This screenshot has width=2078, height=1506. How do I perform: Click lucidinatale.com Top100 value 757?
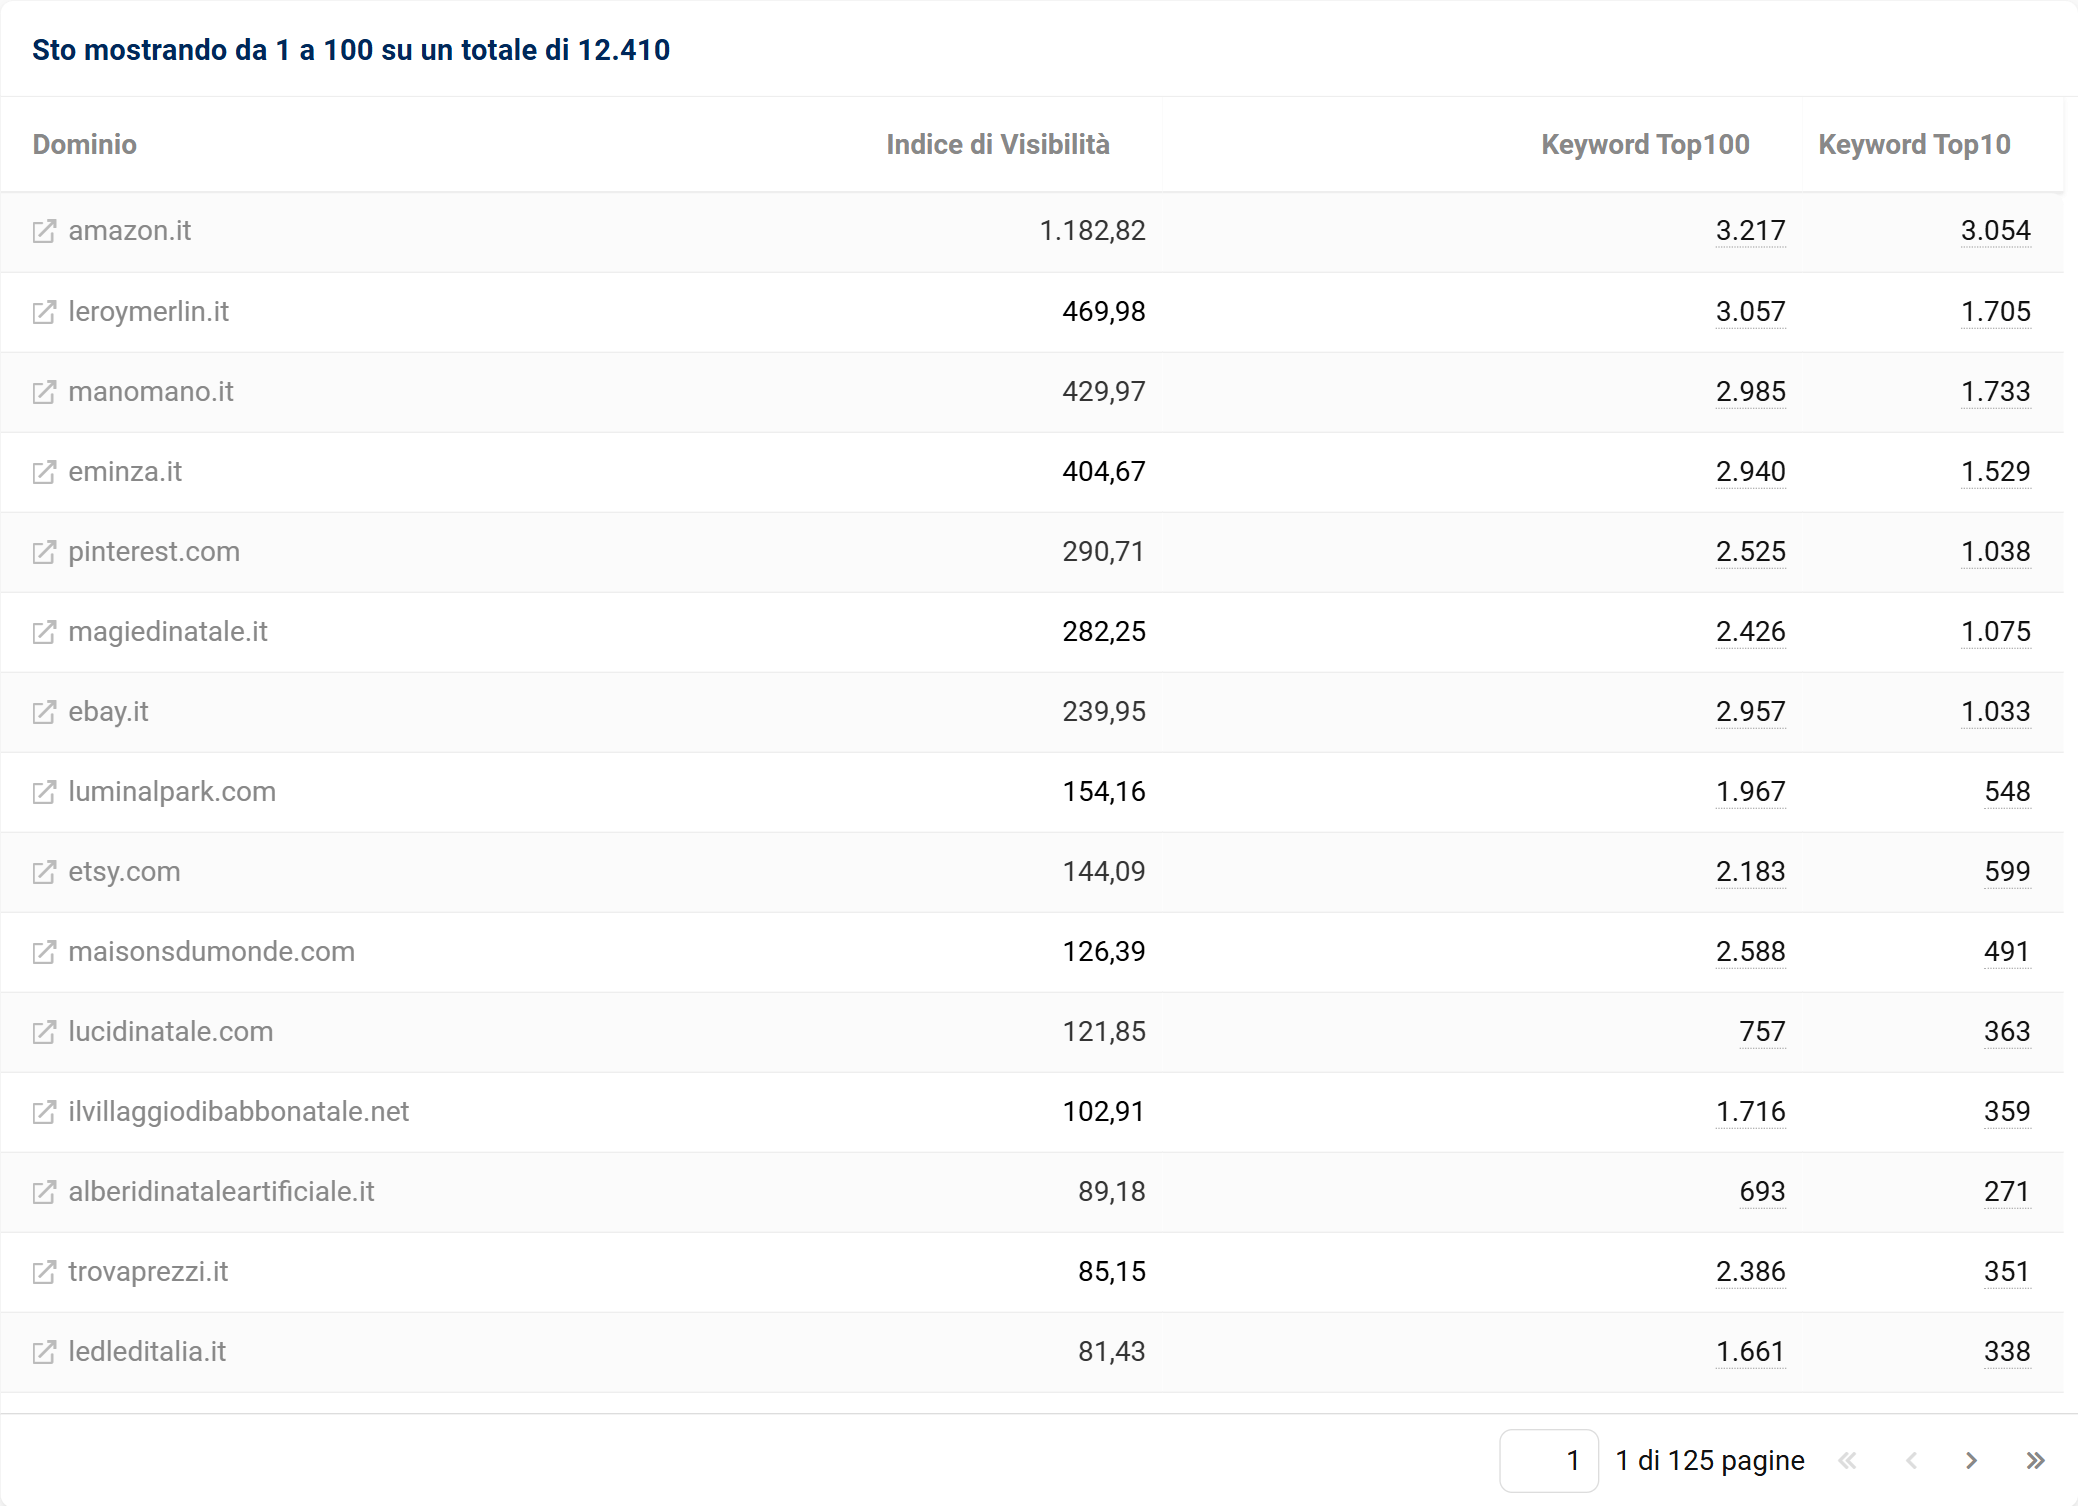click(x=1763, y=1032)
